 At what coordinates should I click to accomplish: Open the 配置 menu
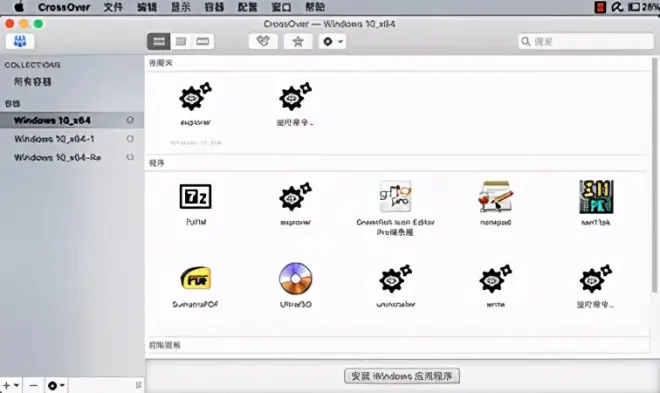(x=247, y=7)
